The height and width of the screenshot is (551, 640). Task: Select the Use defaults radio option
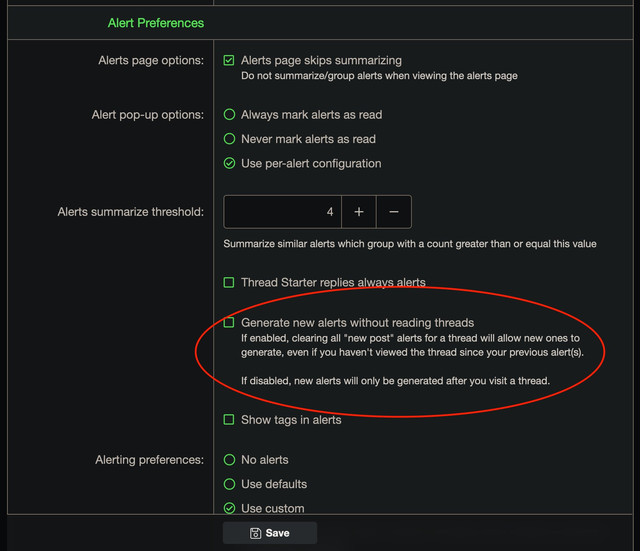point(229,484)
